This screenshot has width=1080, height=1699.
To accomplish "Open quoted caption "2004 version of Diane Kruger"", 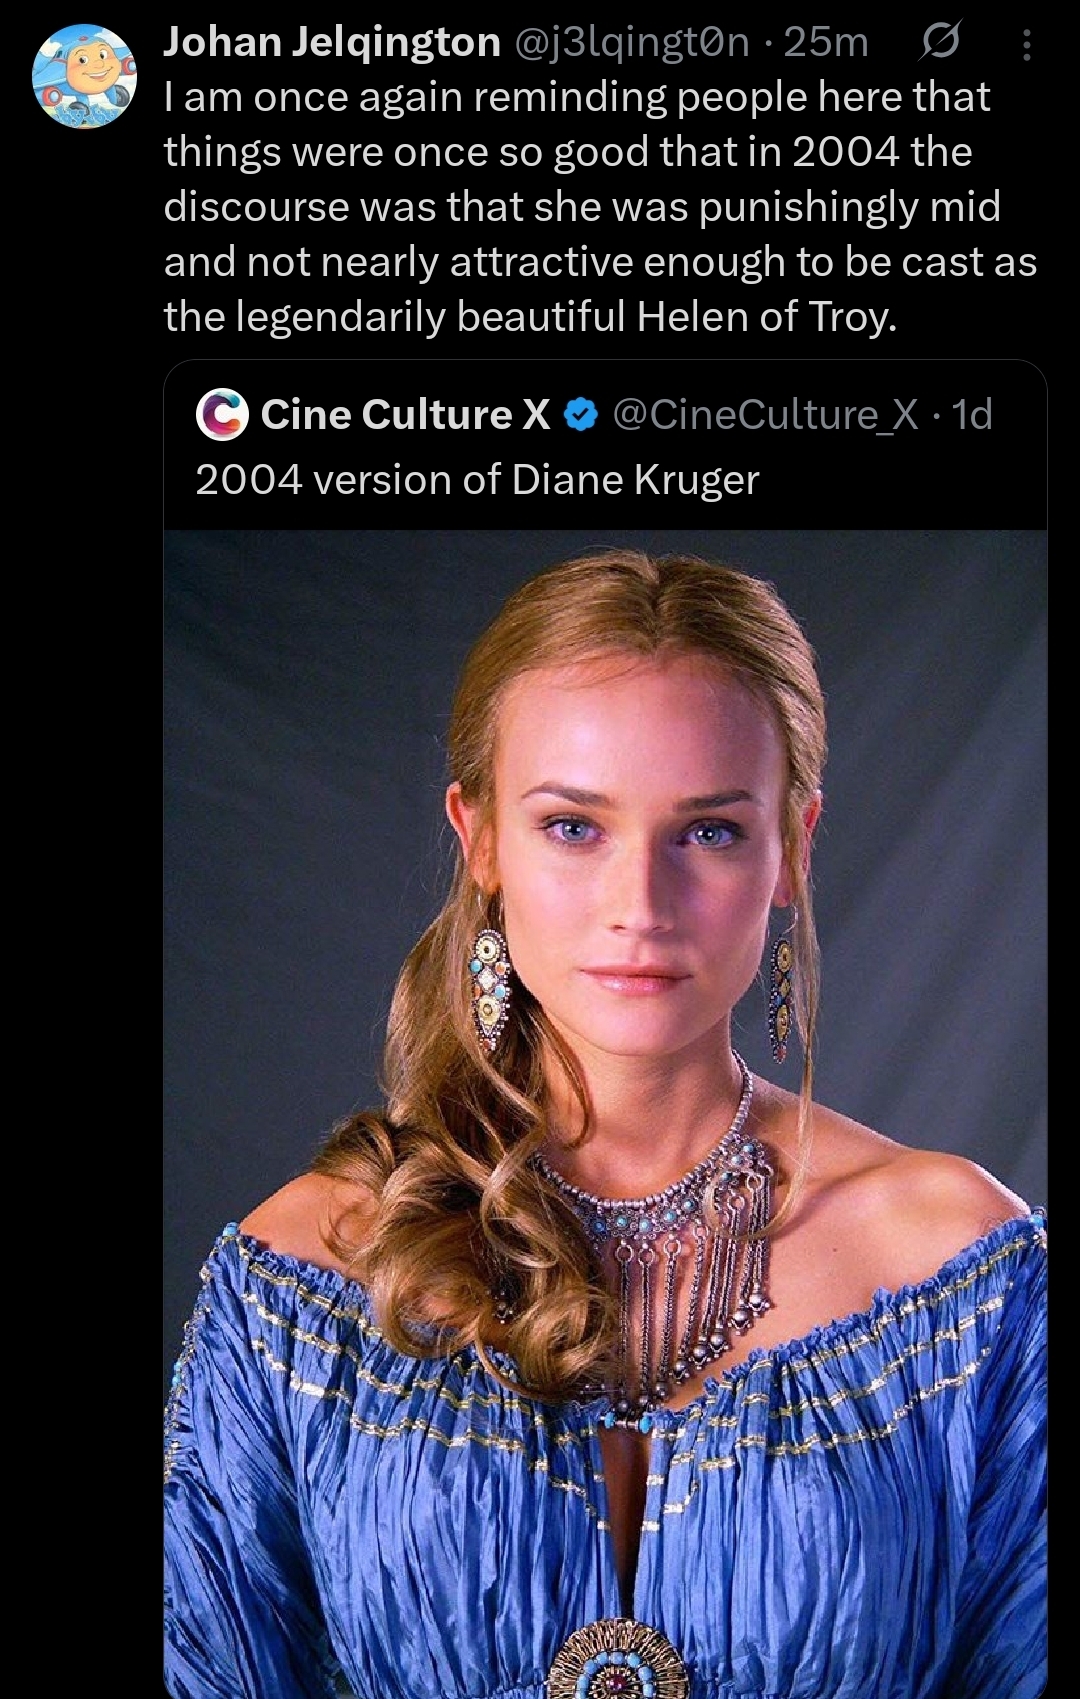I will click(477, 480).
